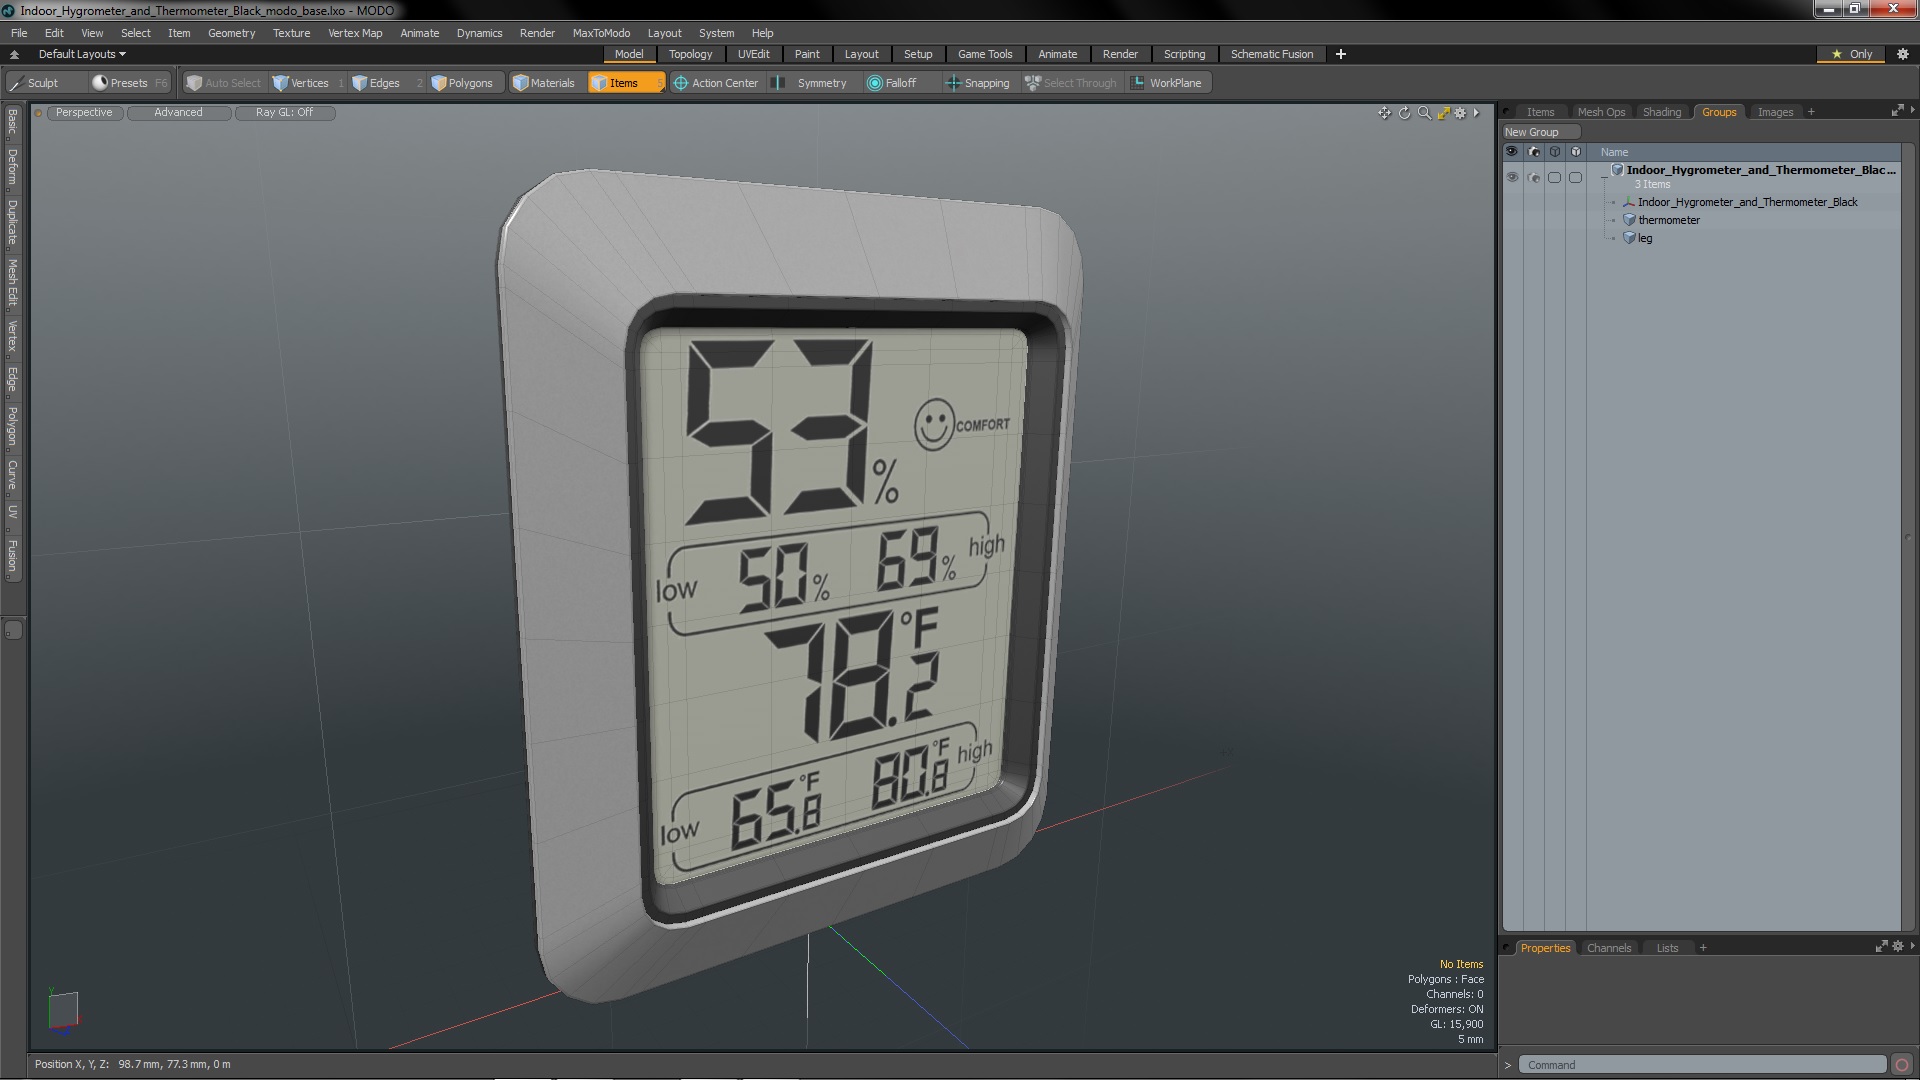The image size is (1920, 1080).
Task: Open the Perspective view type dropdown
Action: [84, 112]
